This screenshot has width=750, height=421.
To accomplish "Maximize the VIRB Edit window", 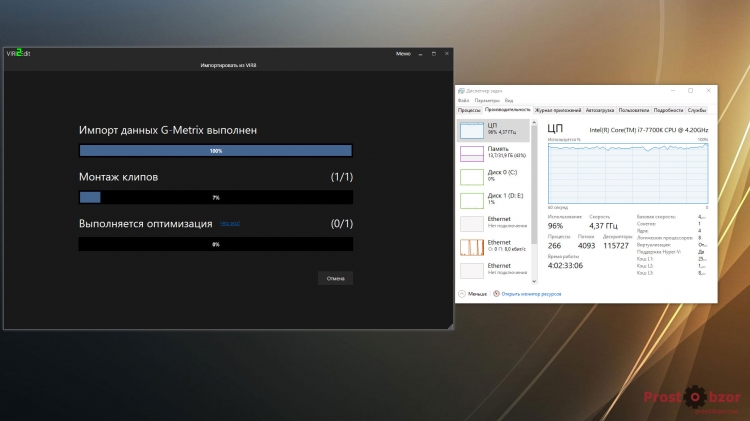I will point(434,54).
